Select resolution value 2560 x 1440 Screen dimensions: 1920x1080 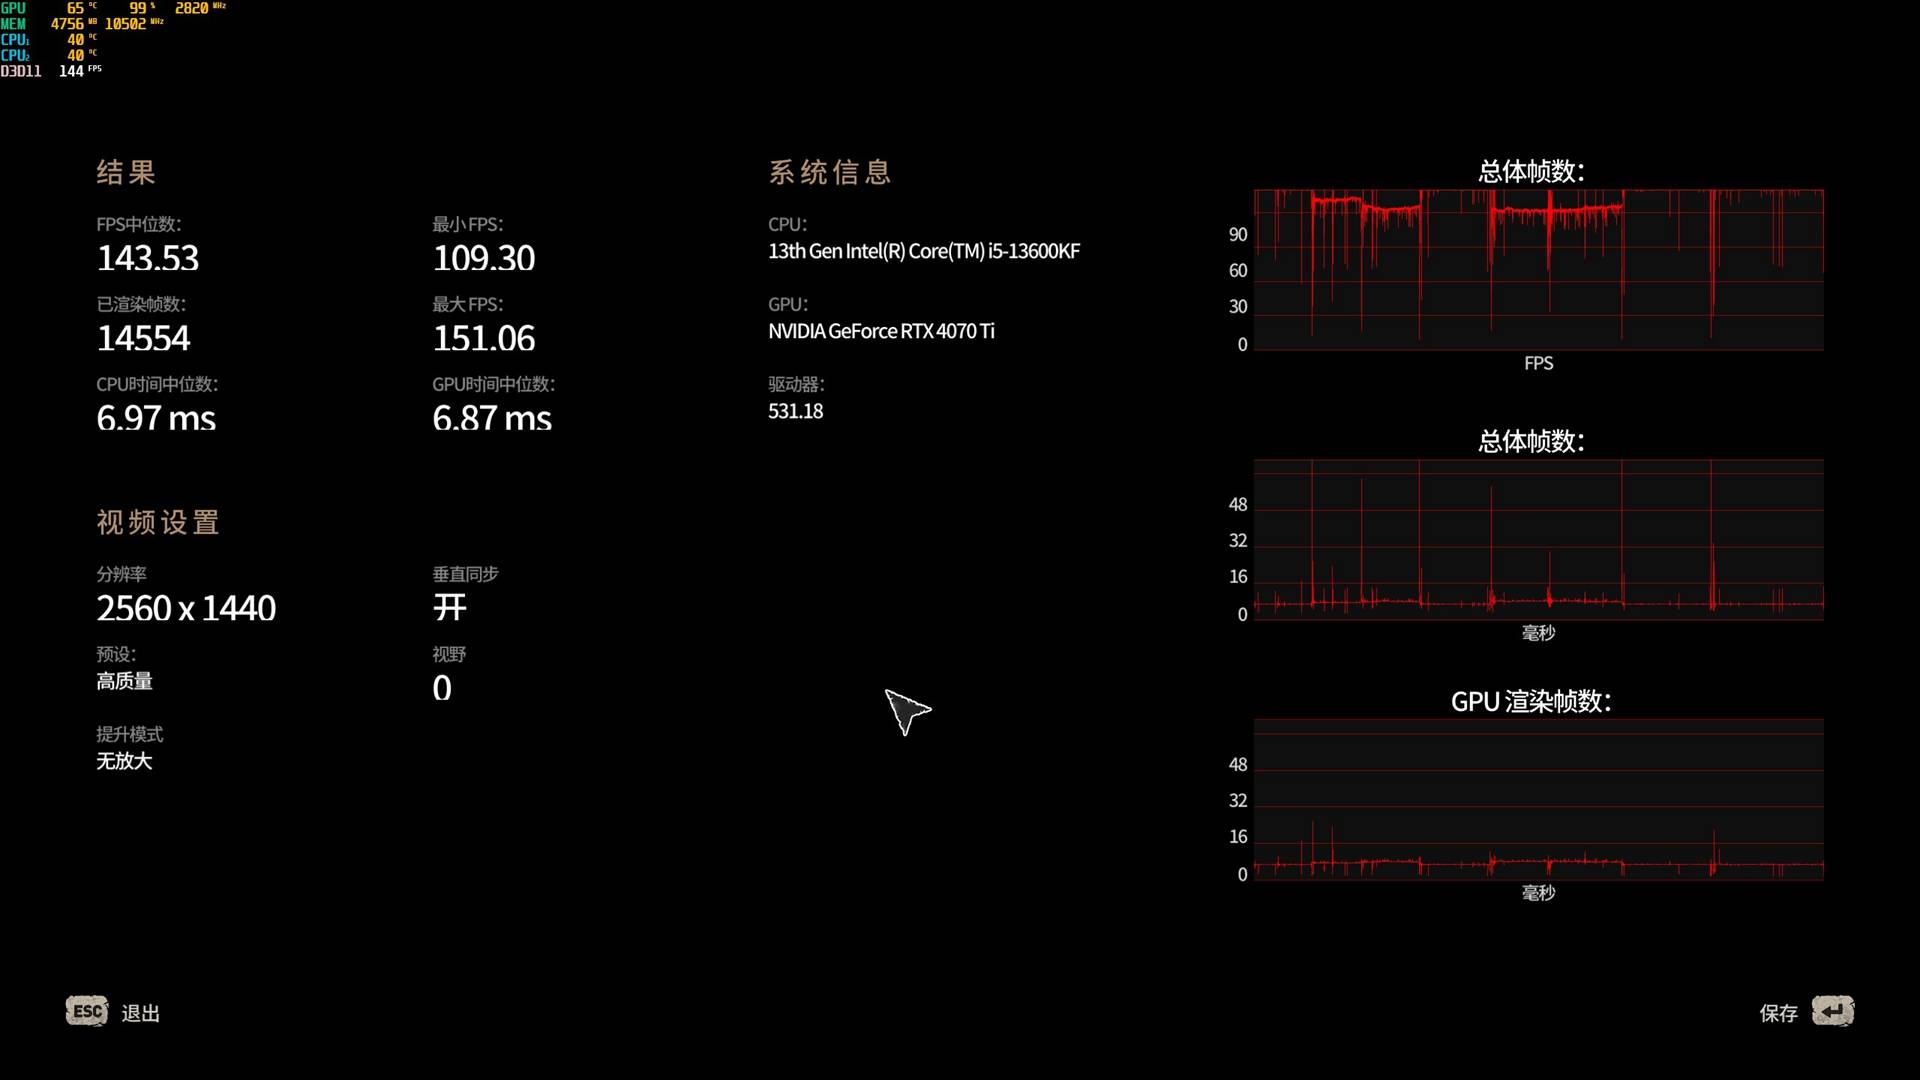click(186, 608)
